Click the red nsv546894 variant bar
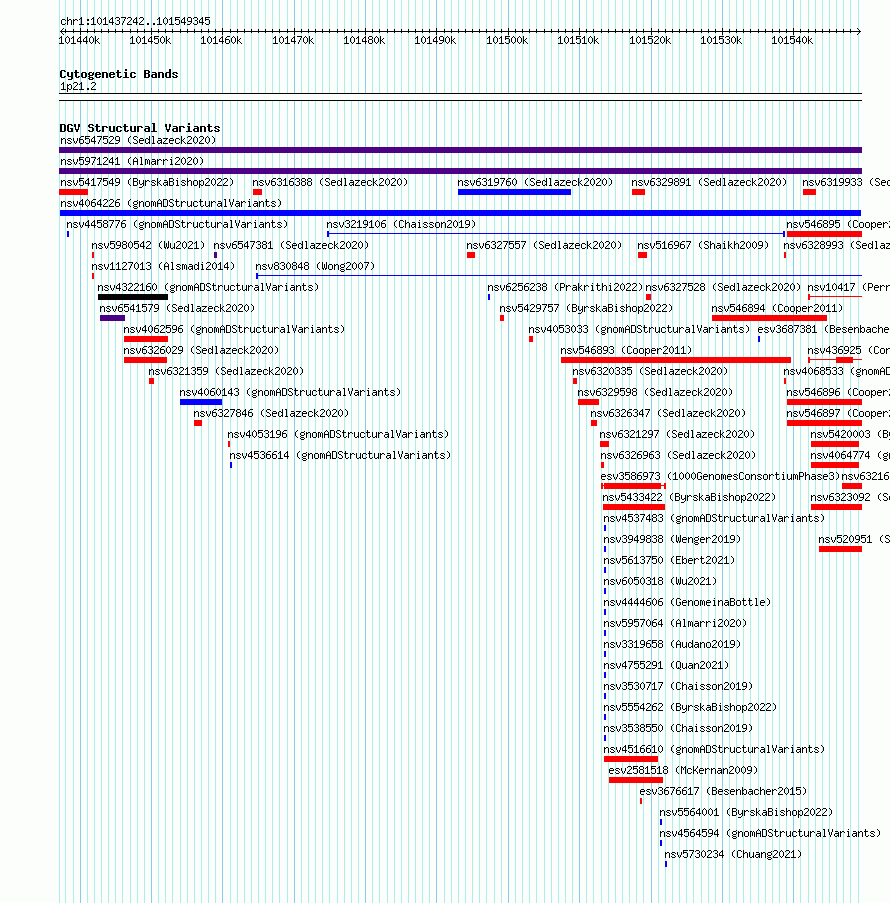This screenshot has width=890, height=903. click(769, 318)
